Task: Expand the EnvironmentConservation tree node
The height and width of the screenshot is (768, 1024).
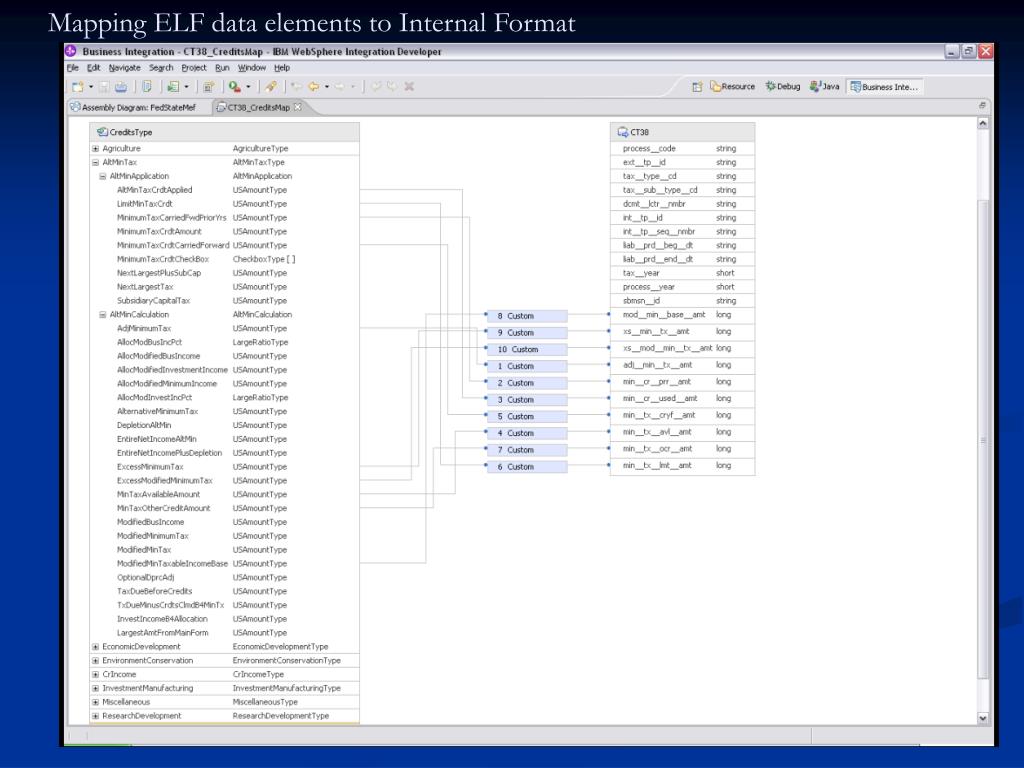Action: (x=95, y=660)
